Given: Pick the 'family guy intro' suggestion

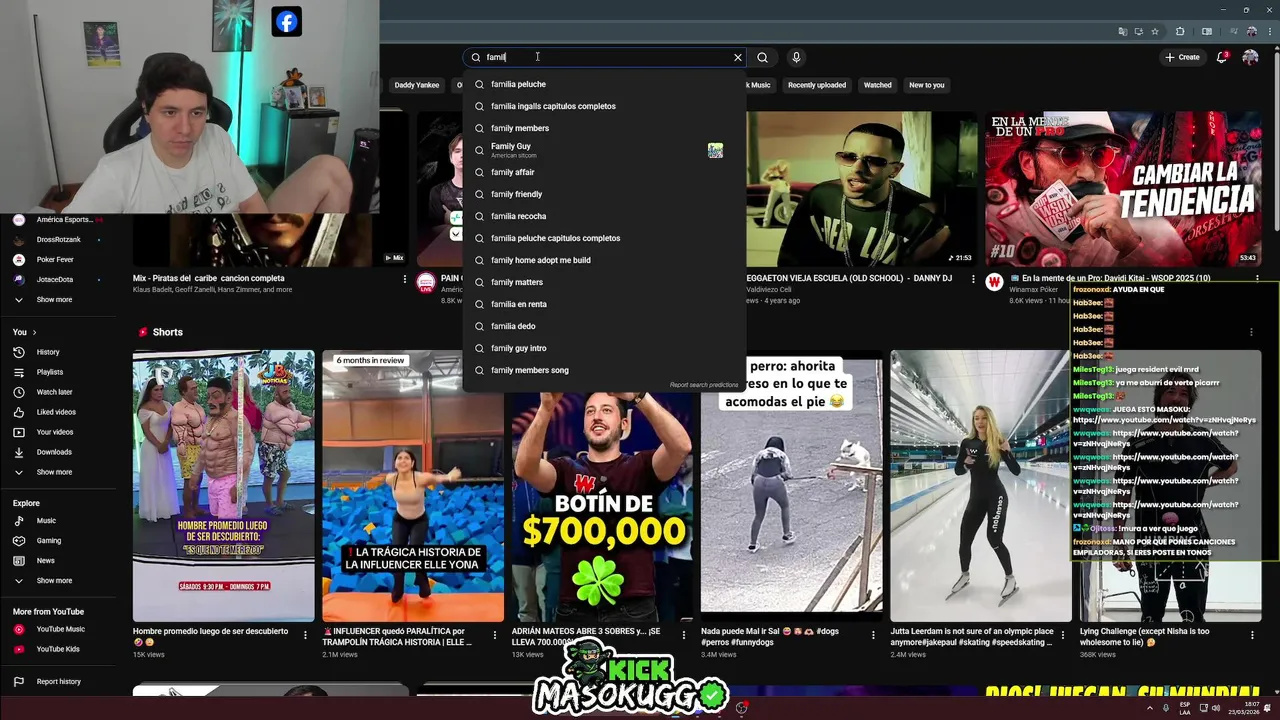Looking at the screenshot, I should 604,348.
